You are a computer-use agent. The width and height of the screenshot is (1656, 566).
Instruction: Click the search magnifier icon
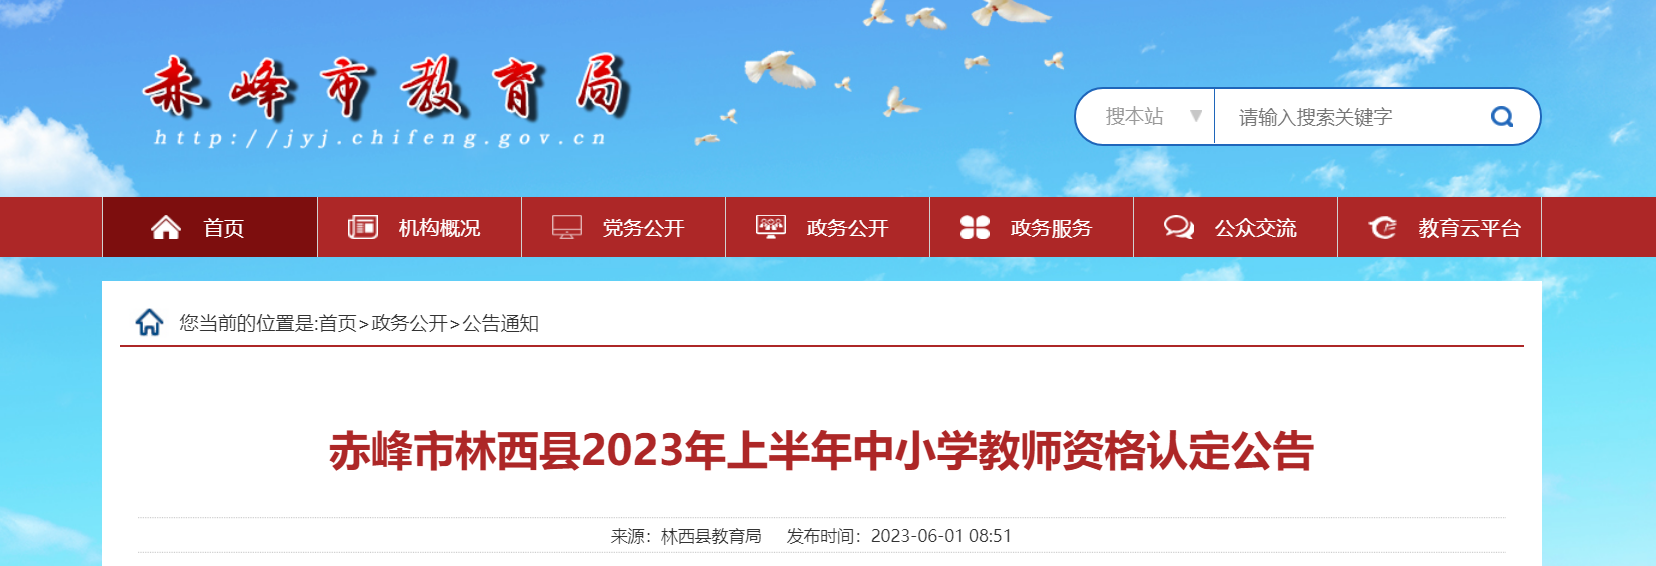(x=1502, y=117)
